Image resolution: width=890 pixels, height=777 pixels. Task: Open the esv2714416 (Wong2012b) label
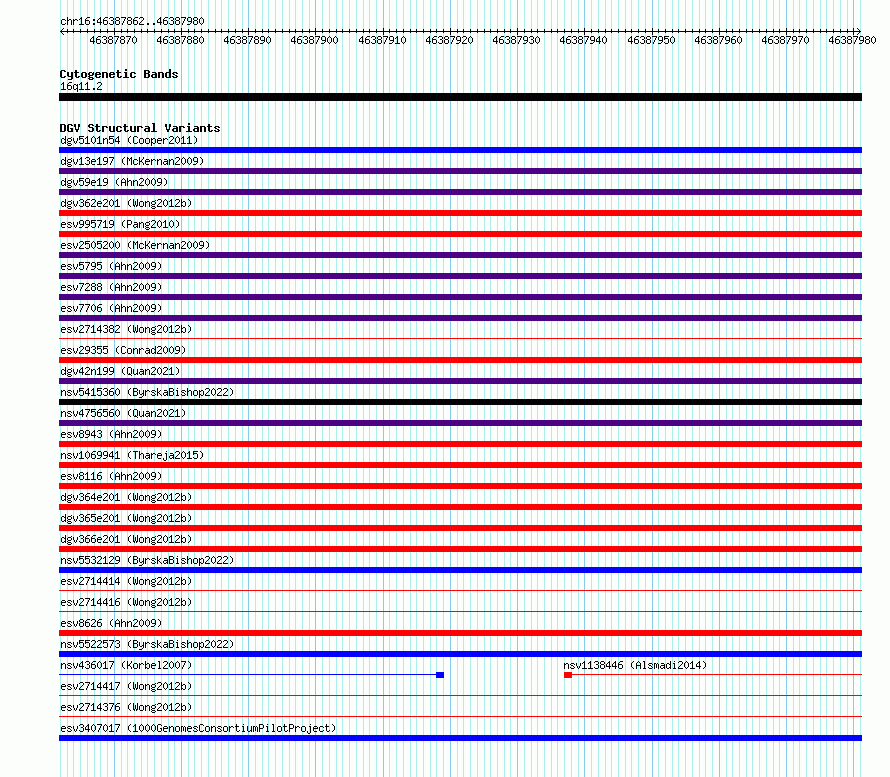126,602
